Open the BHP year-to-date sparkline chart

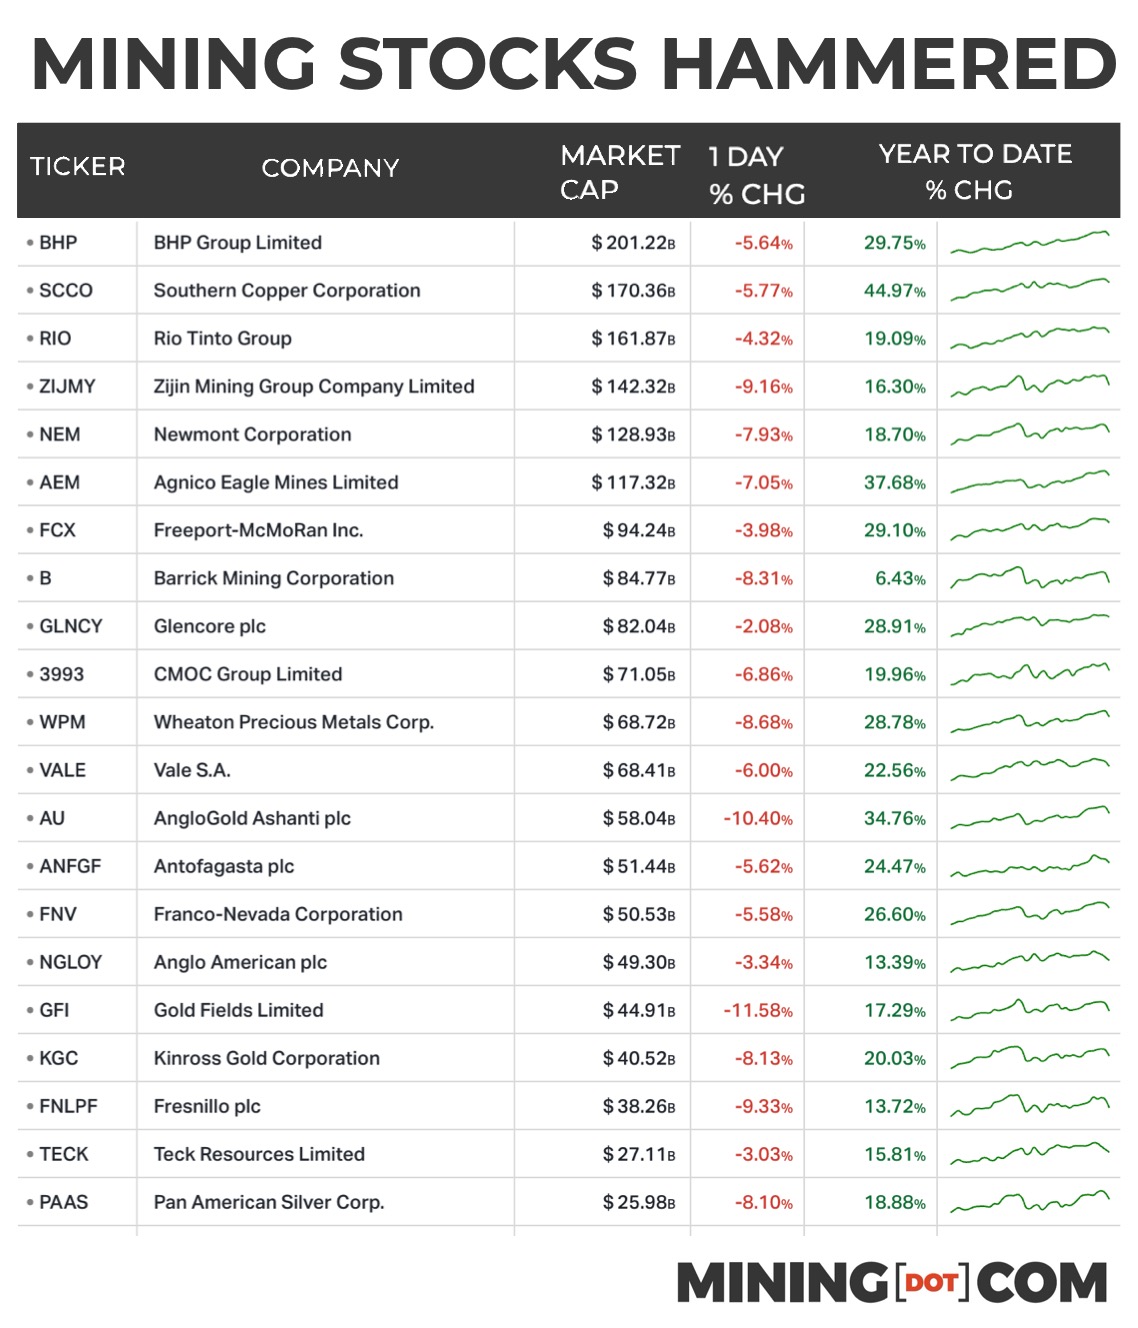tap(1029, 242)
